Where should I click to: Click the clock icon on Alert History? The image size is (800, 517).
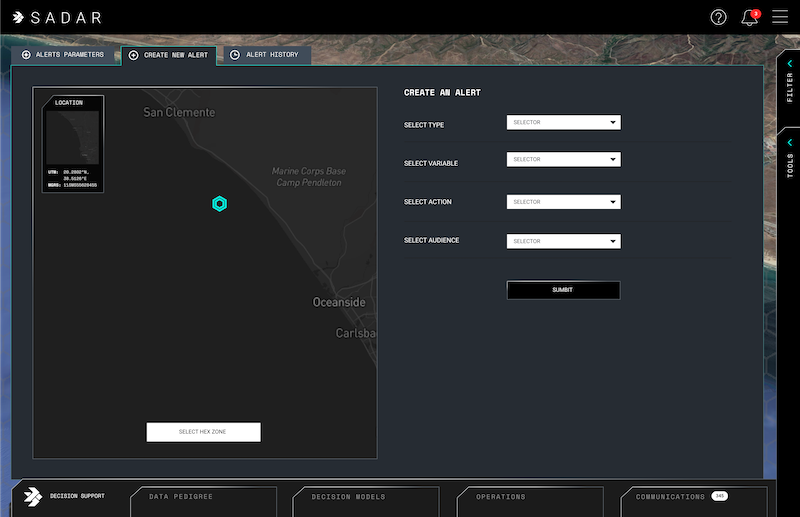(x=235, y=55)
